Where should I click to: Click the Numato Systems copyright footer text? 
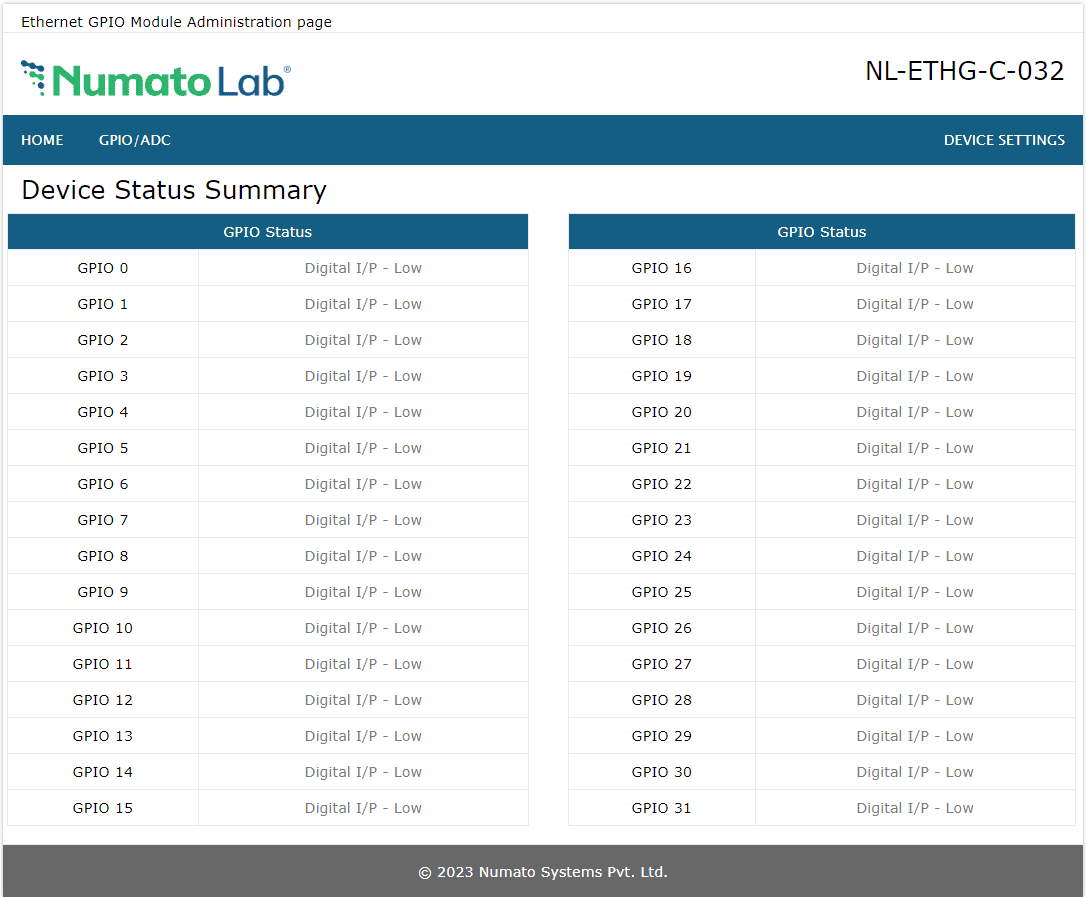click(x=543, y=872)
